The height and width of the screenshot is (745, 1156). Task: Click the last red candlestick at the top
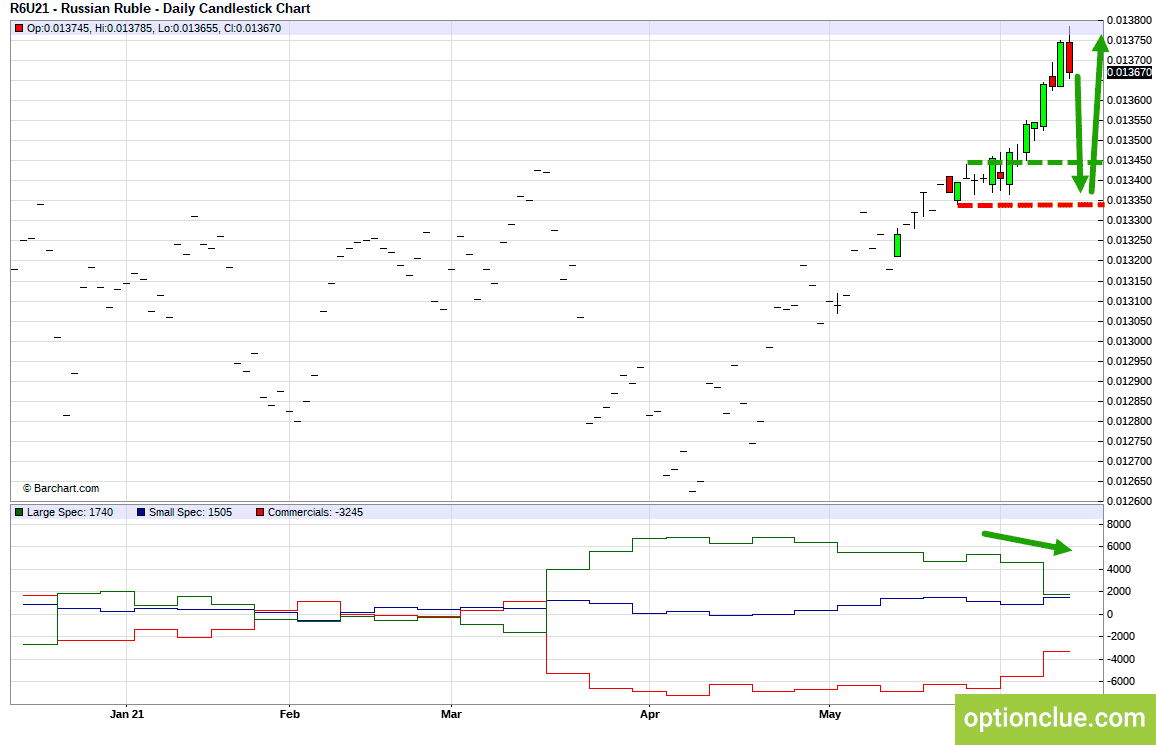1069,57
